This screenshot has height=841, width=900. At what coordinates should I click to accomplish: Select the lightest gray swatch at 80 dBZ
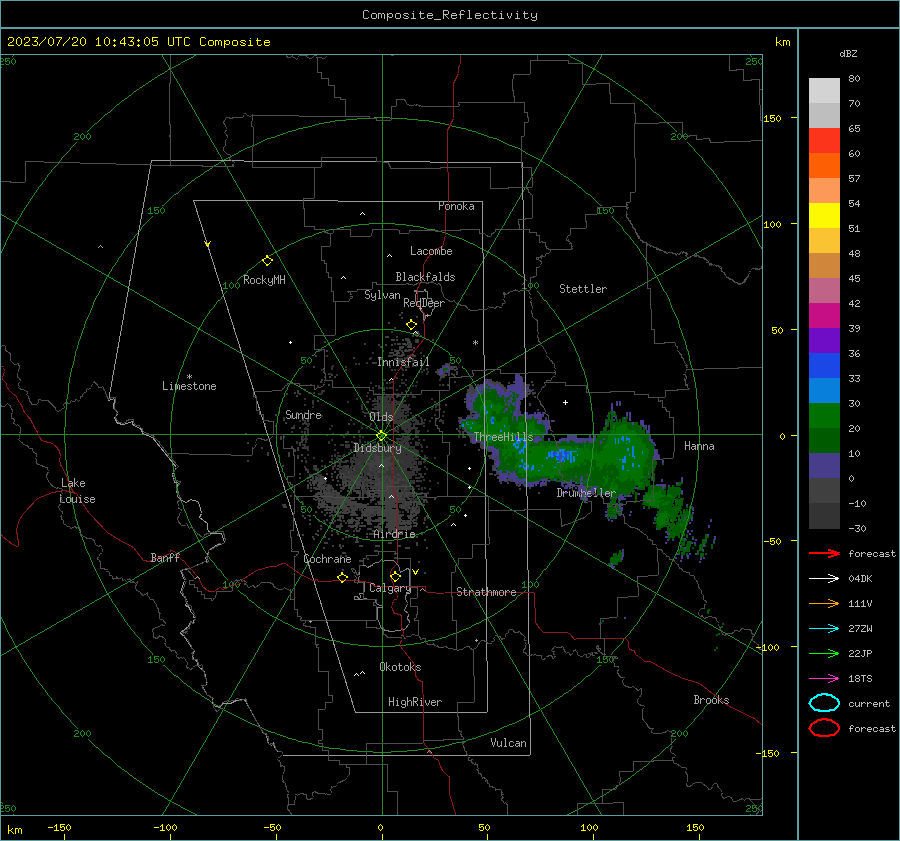coord(824,91)
